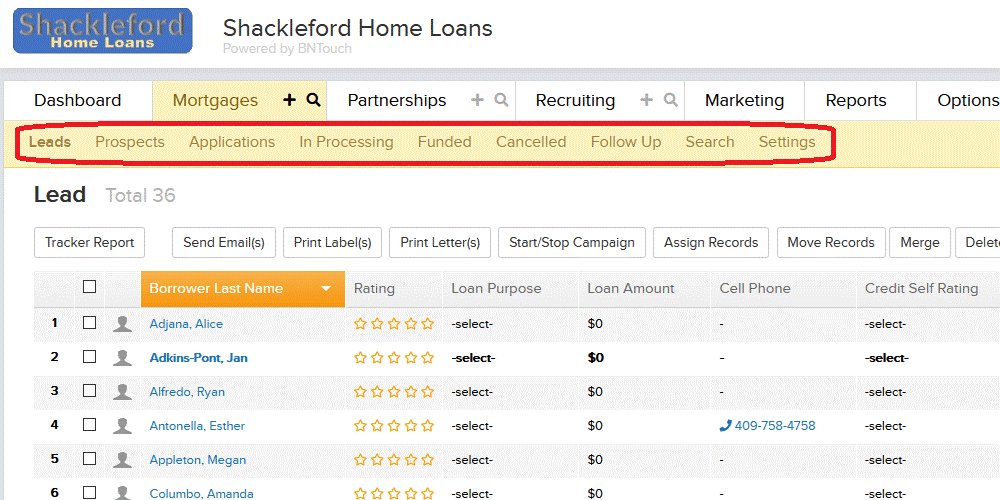Tick the checkbox for Appleton, Megan
Image resolution: width=1000 pixels, height=500 pixels.
click(90, 459)
